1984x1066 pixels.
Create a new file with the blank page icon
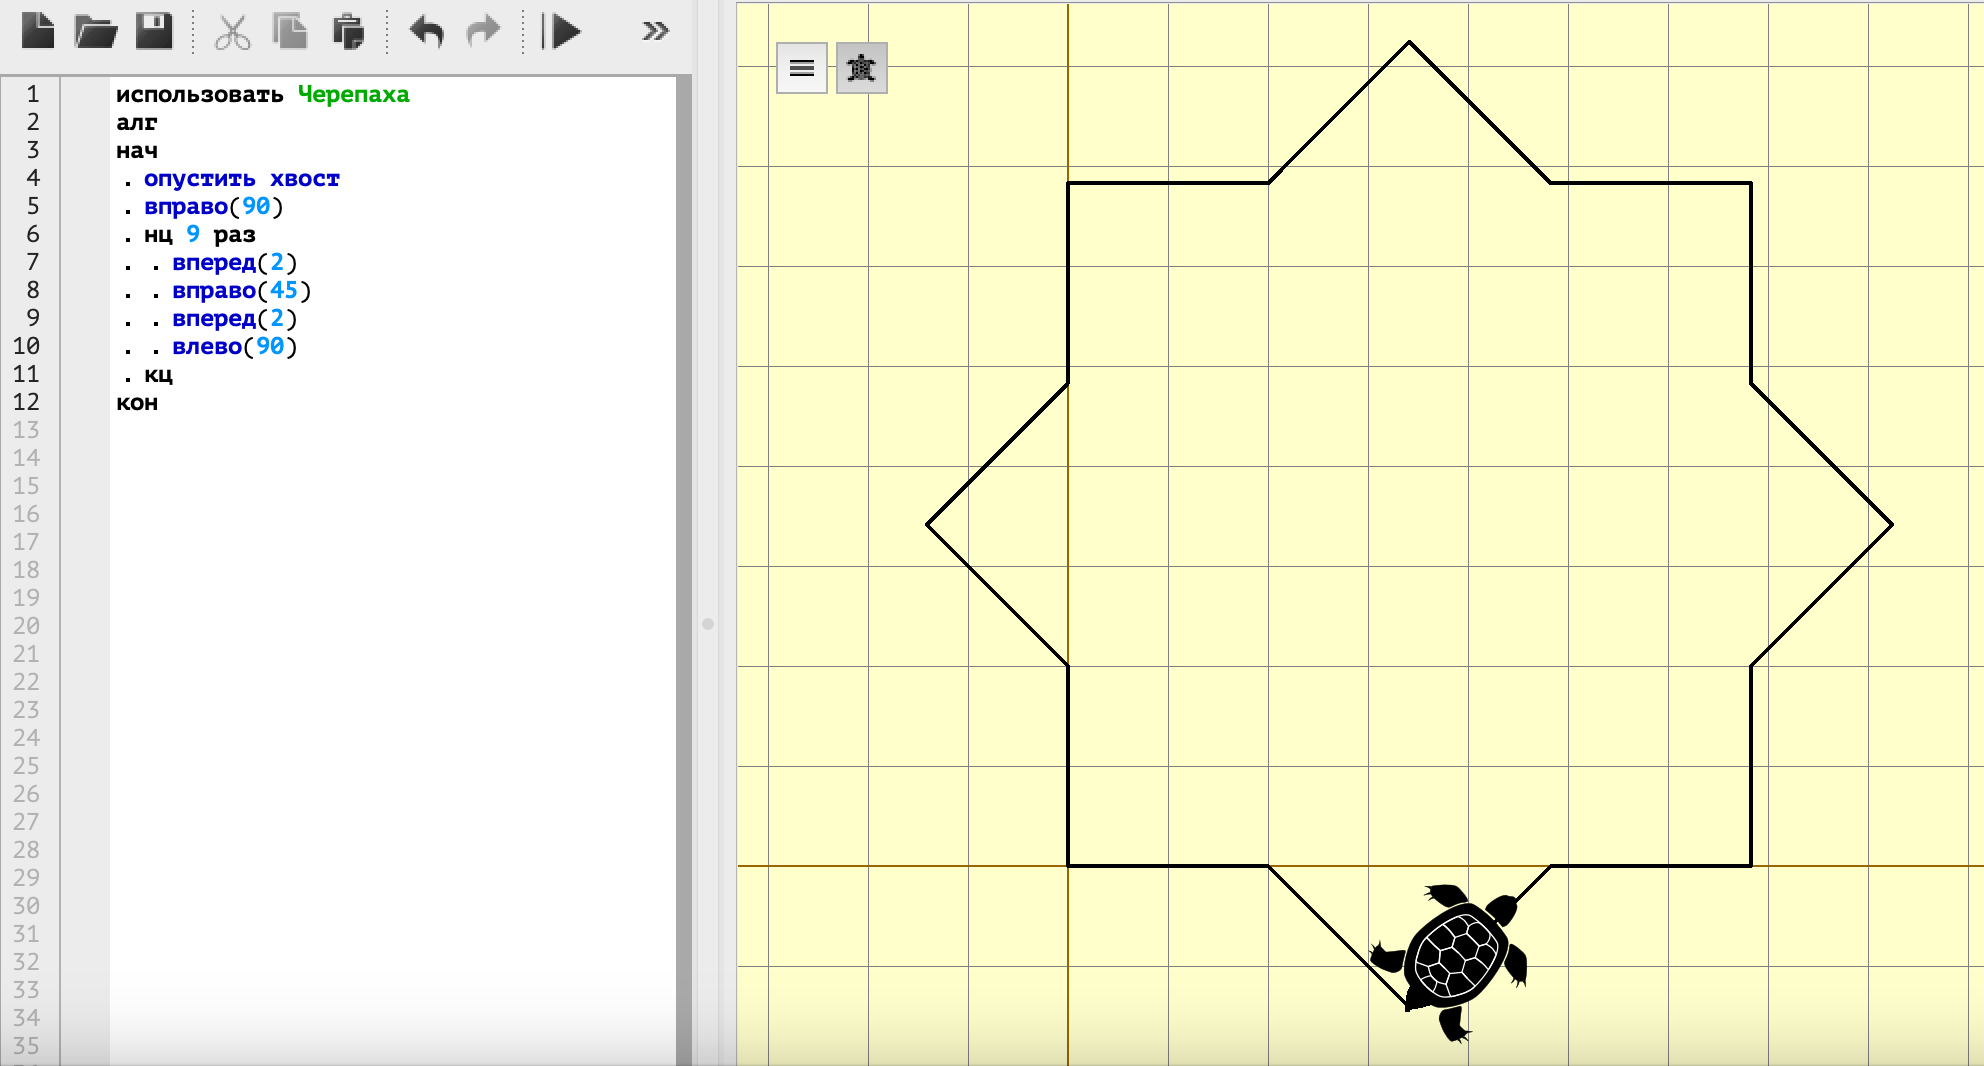(x=38, y=31)
